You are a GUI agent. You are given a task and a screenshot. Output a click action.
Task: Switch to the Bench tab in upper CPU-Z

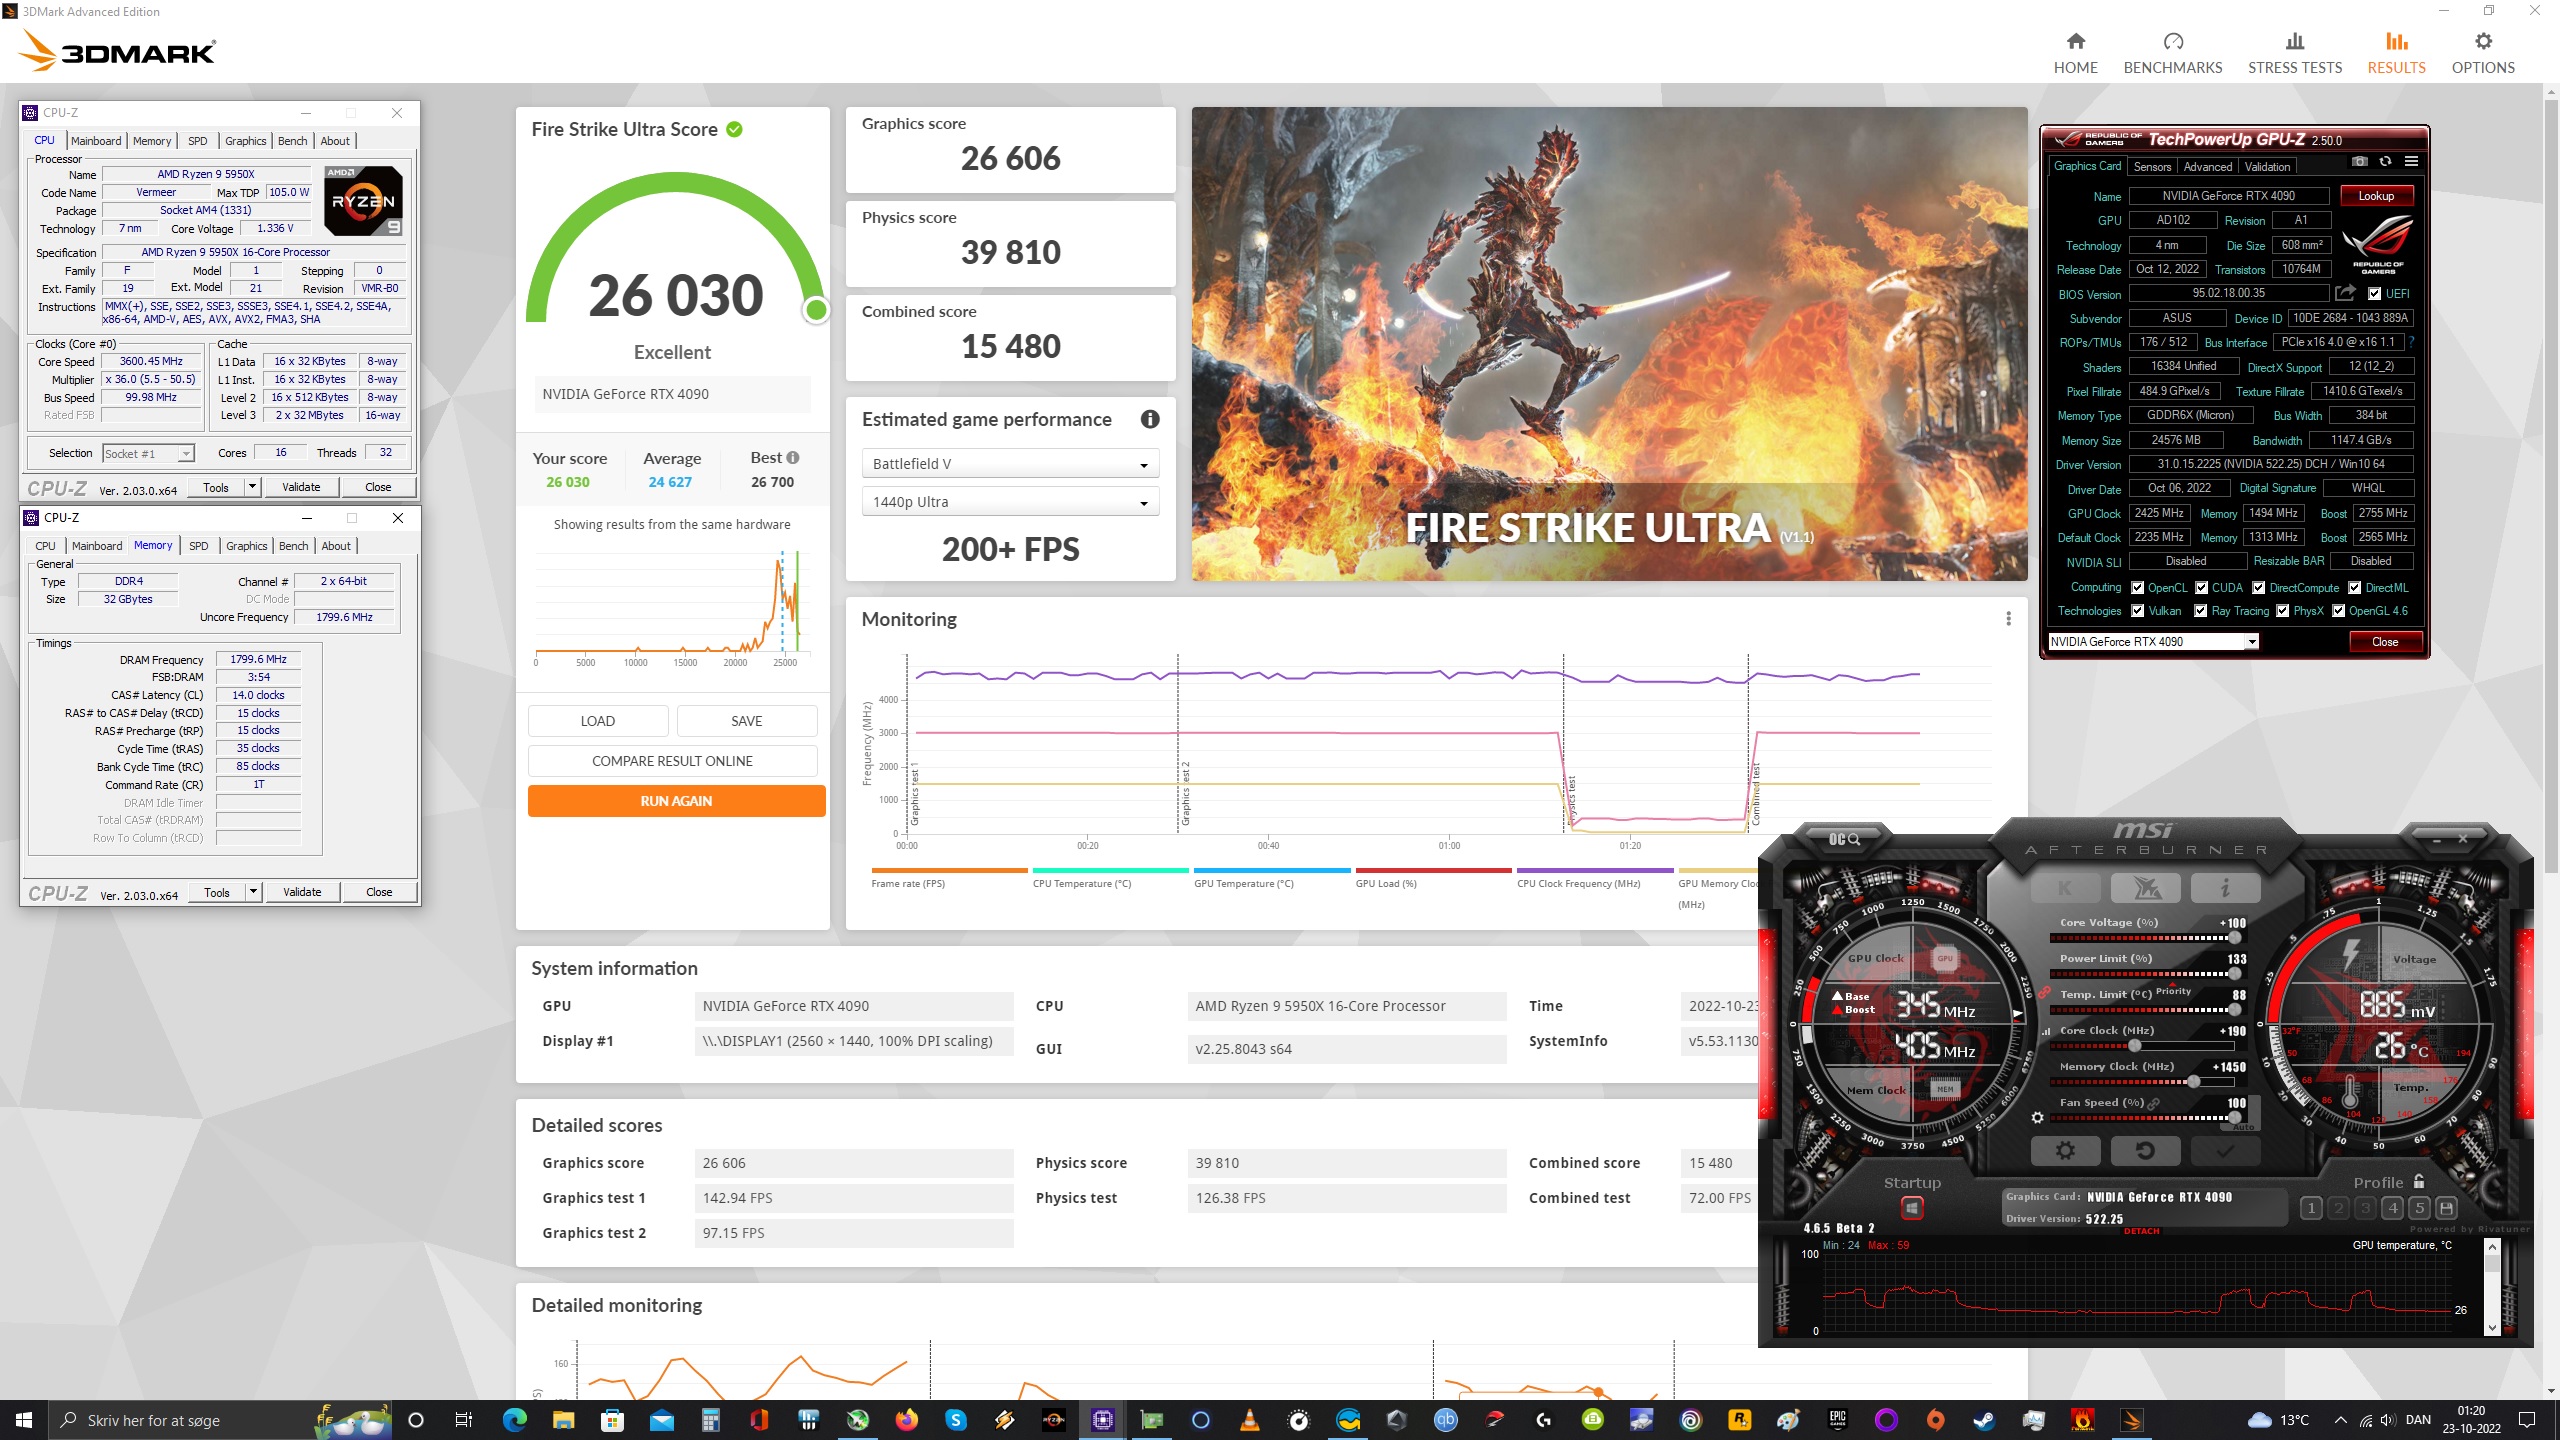click(x=292, y=141)
